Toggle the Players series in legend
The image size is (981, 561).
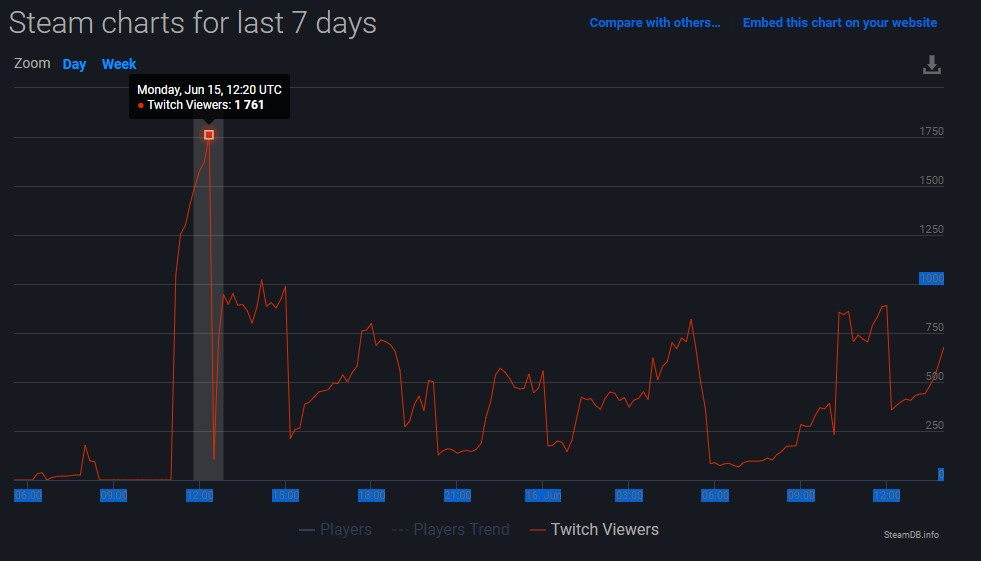pos(336,530)
